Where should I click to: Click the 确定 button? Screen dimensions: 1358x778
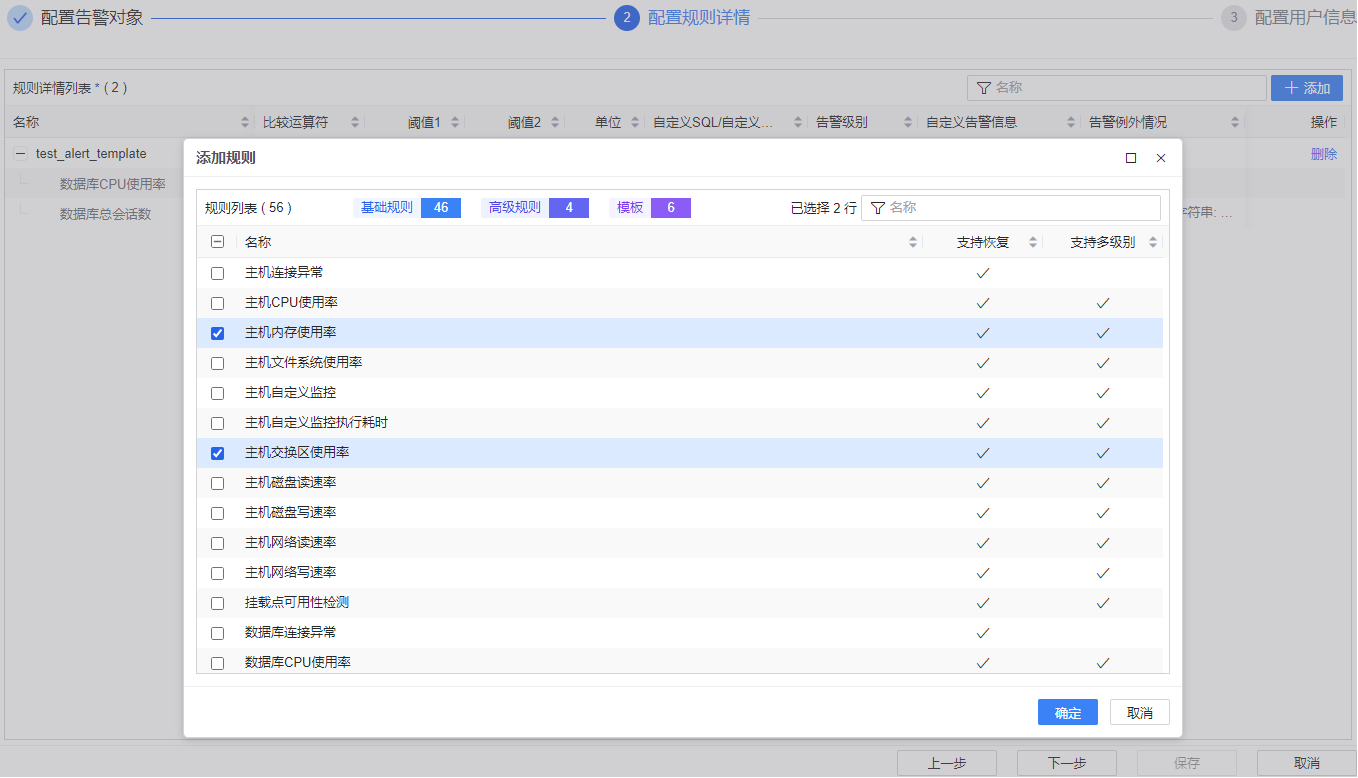click(1068, 712)
